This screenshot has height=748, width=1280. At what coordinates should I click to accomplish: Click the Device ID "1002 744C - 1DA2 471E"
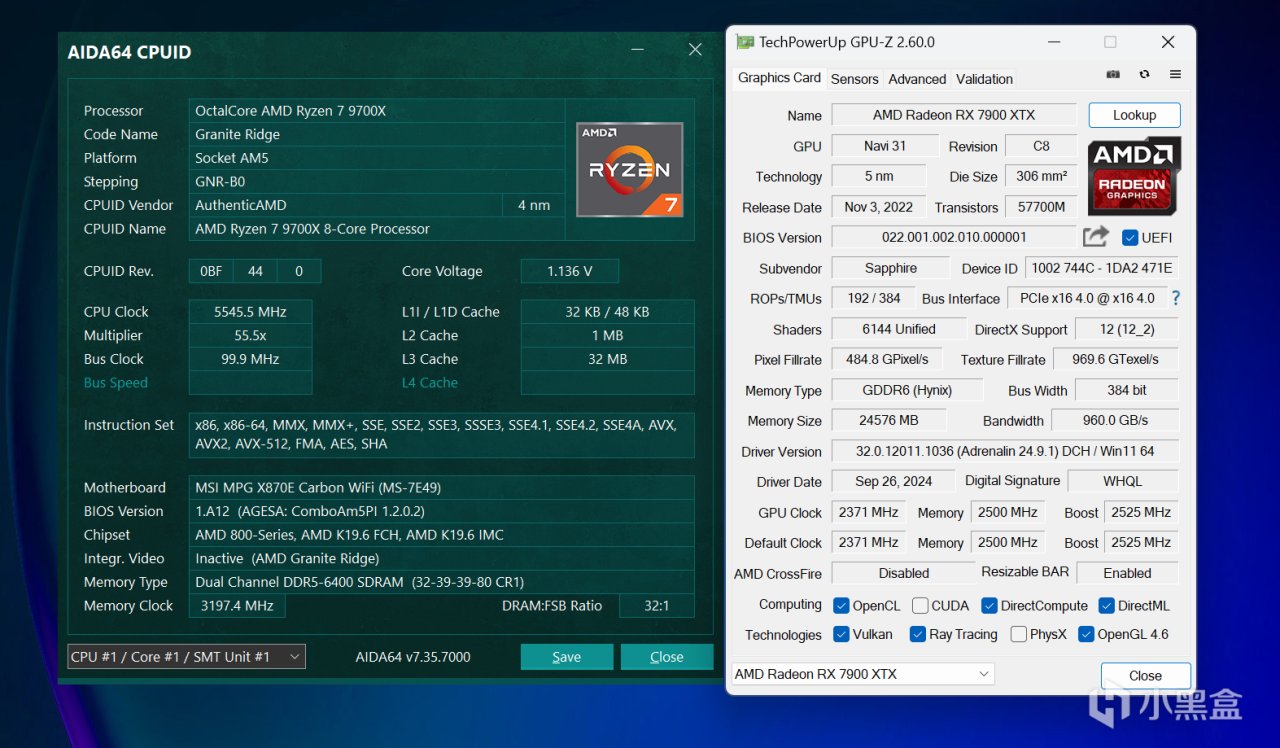click(x=1101, y=268)
